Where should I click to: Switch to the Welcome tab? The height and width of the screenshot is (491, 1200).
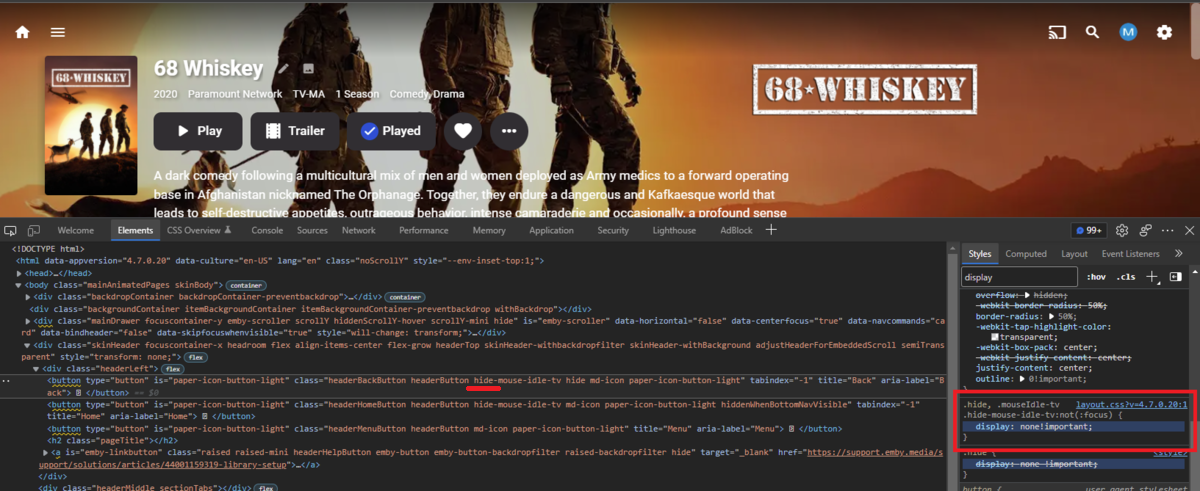[76, 230]
